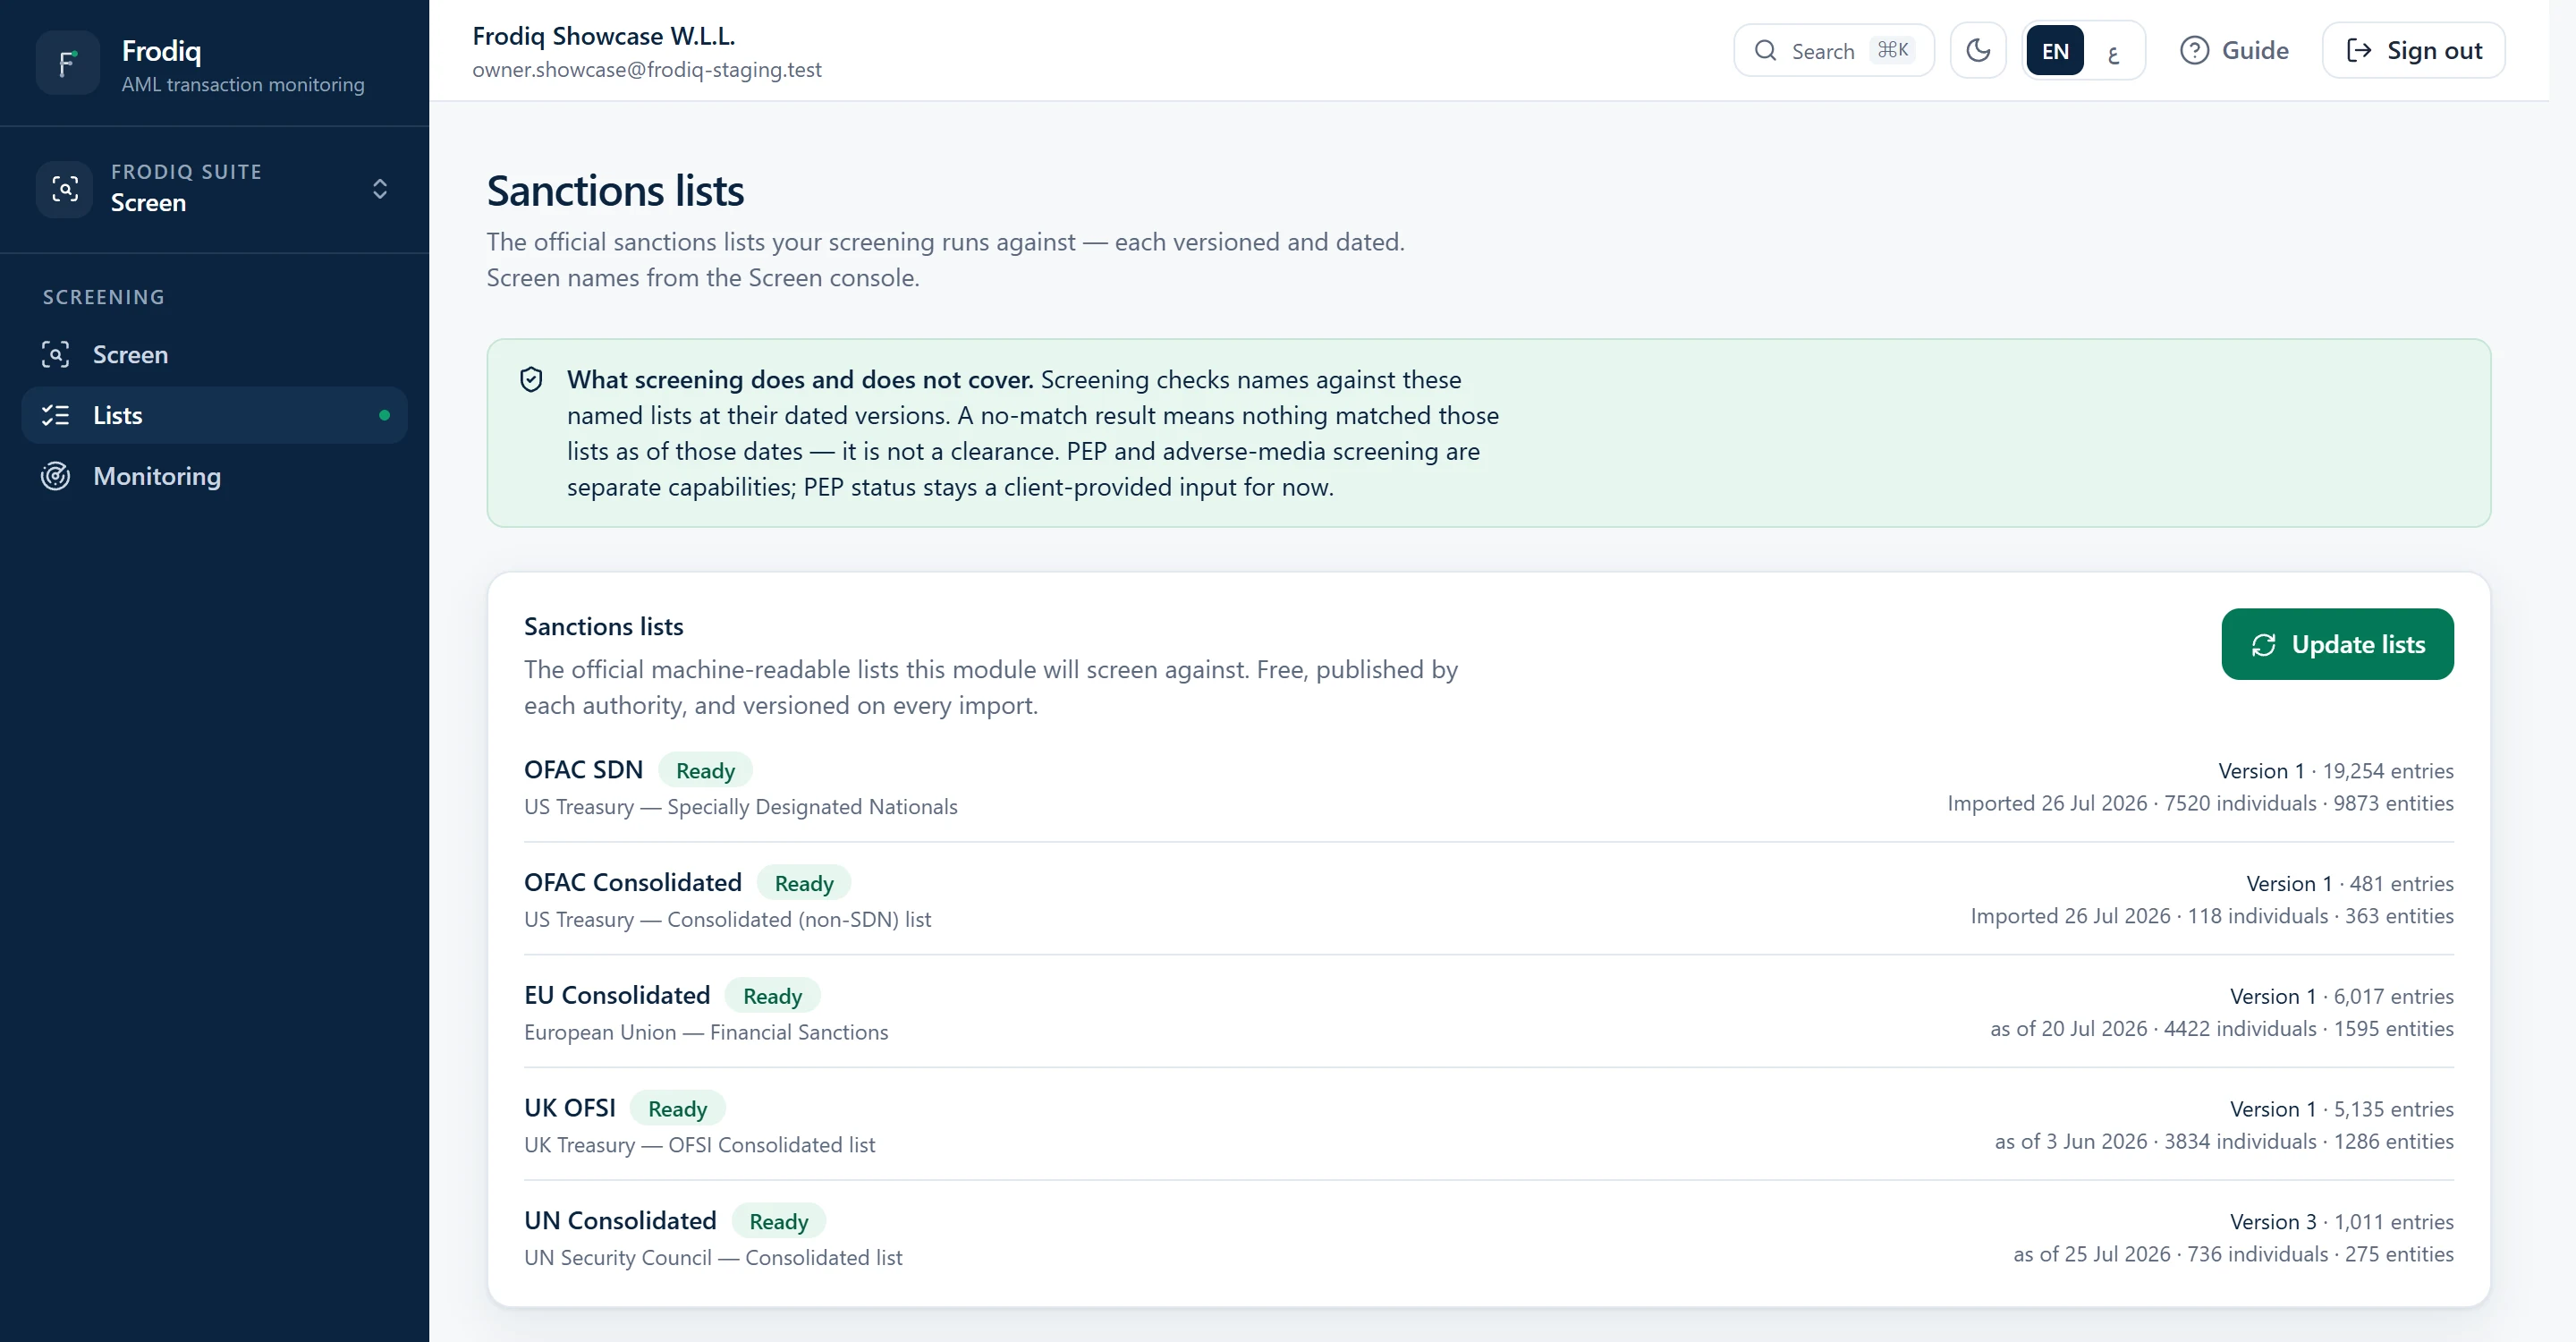Click the Screen suite scan icon
2576x1342 pixels.
(65, 188)
